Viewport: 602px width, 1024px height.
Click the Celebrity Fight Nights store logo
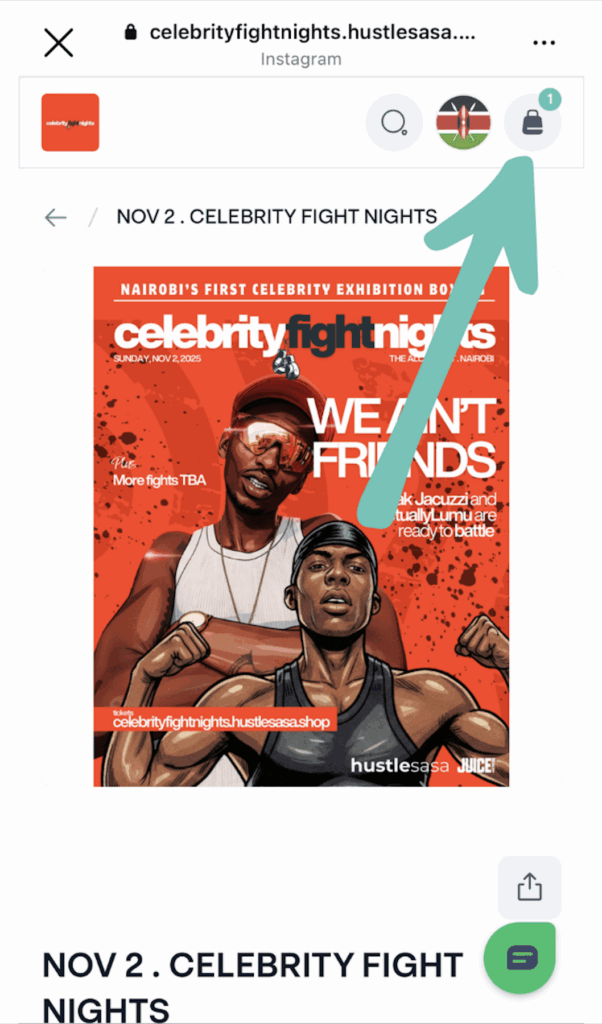[x=71, y=123]
